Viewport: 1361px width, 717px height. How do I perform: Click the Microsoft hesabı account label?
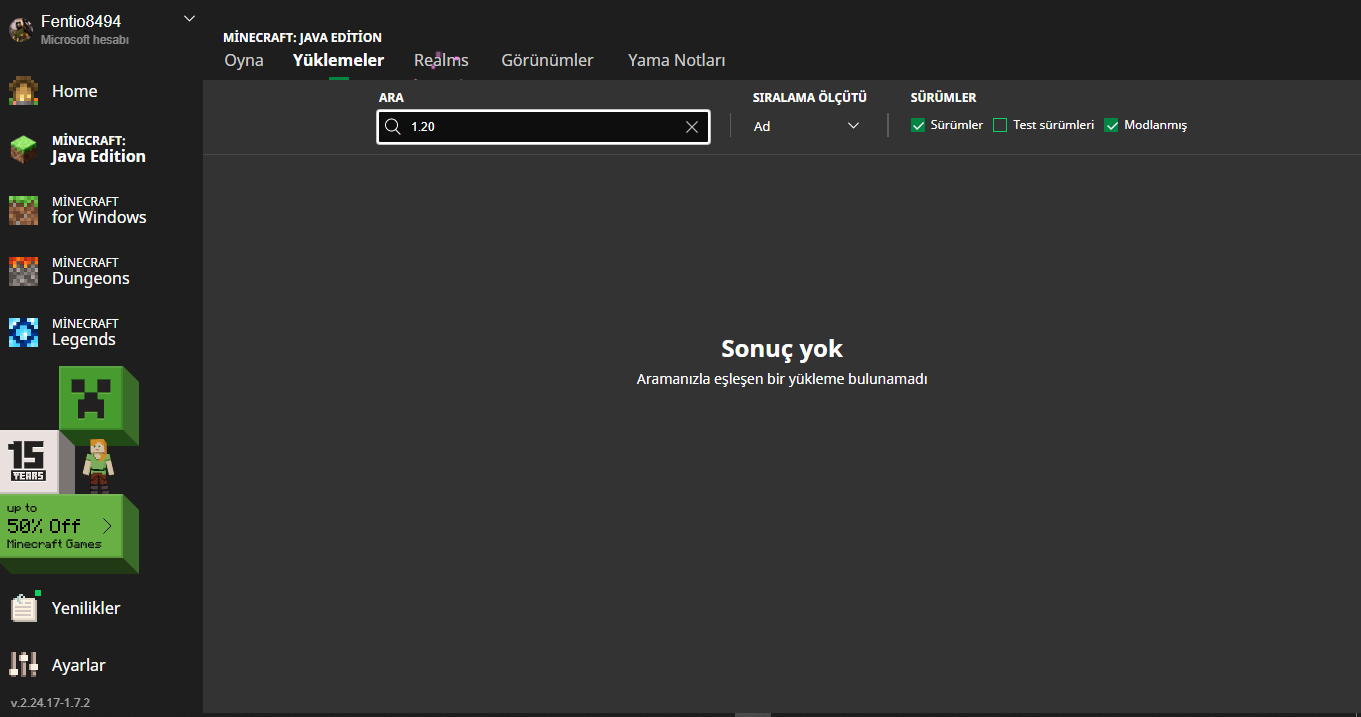85,40
